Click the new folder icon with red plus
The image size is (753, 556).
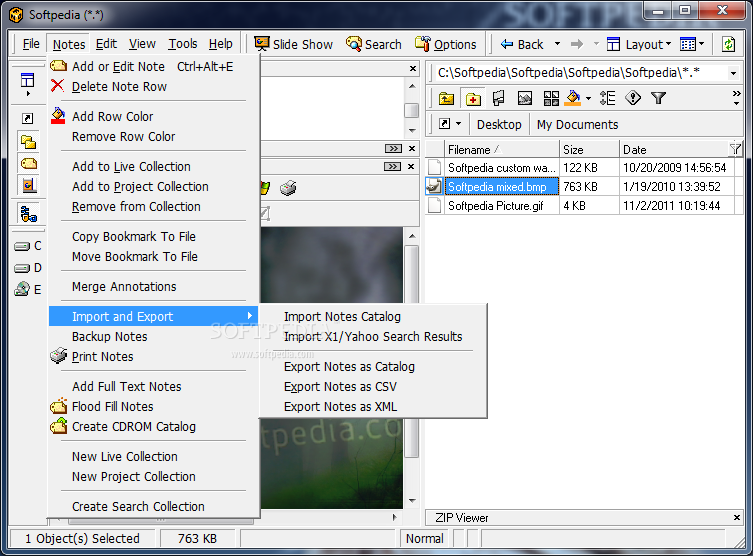click(473, 98)
